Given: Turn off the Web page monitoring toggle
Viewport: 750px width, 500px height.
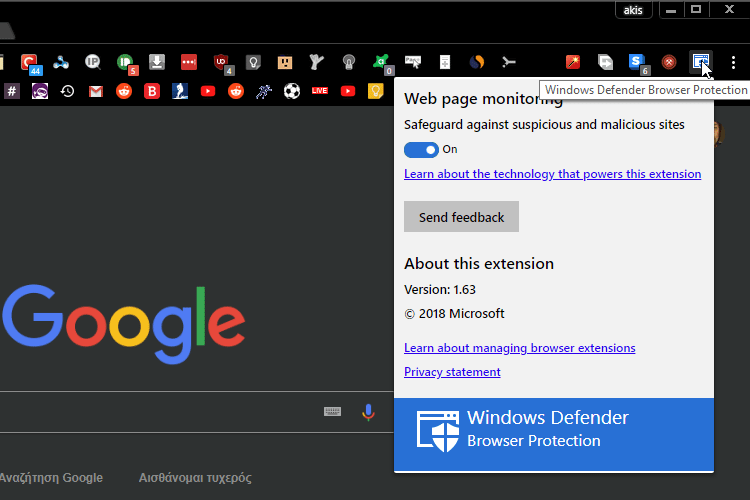Looking at the screenshot, I should pos(421,150).
